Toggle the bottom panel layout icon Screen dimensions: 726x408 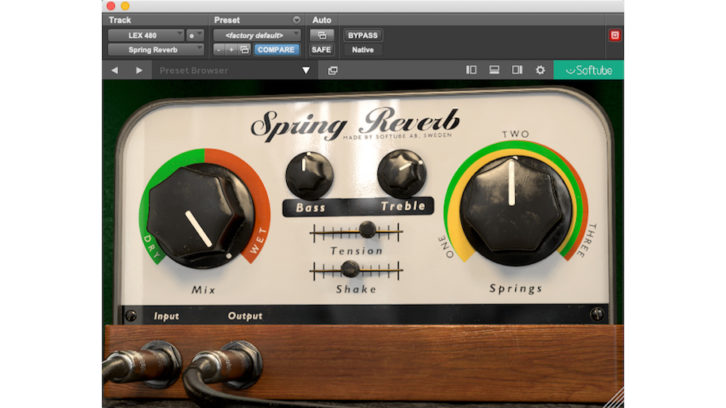(494, 70)
